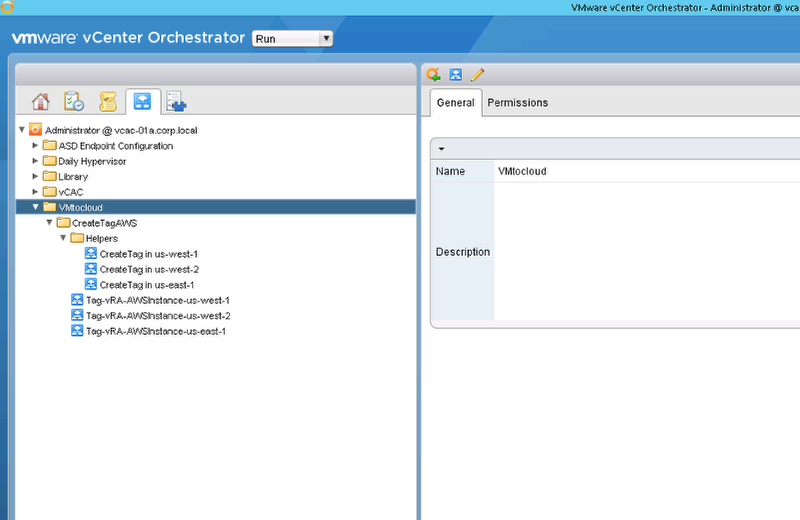The height and width of the screenshot is (520, 800).
Task: Open the Inventory view icon
Action: [177, 102]
